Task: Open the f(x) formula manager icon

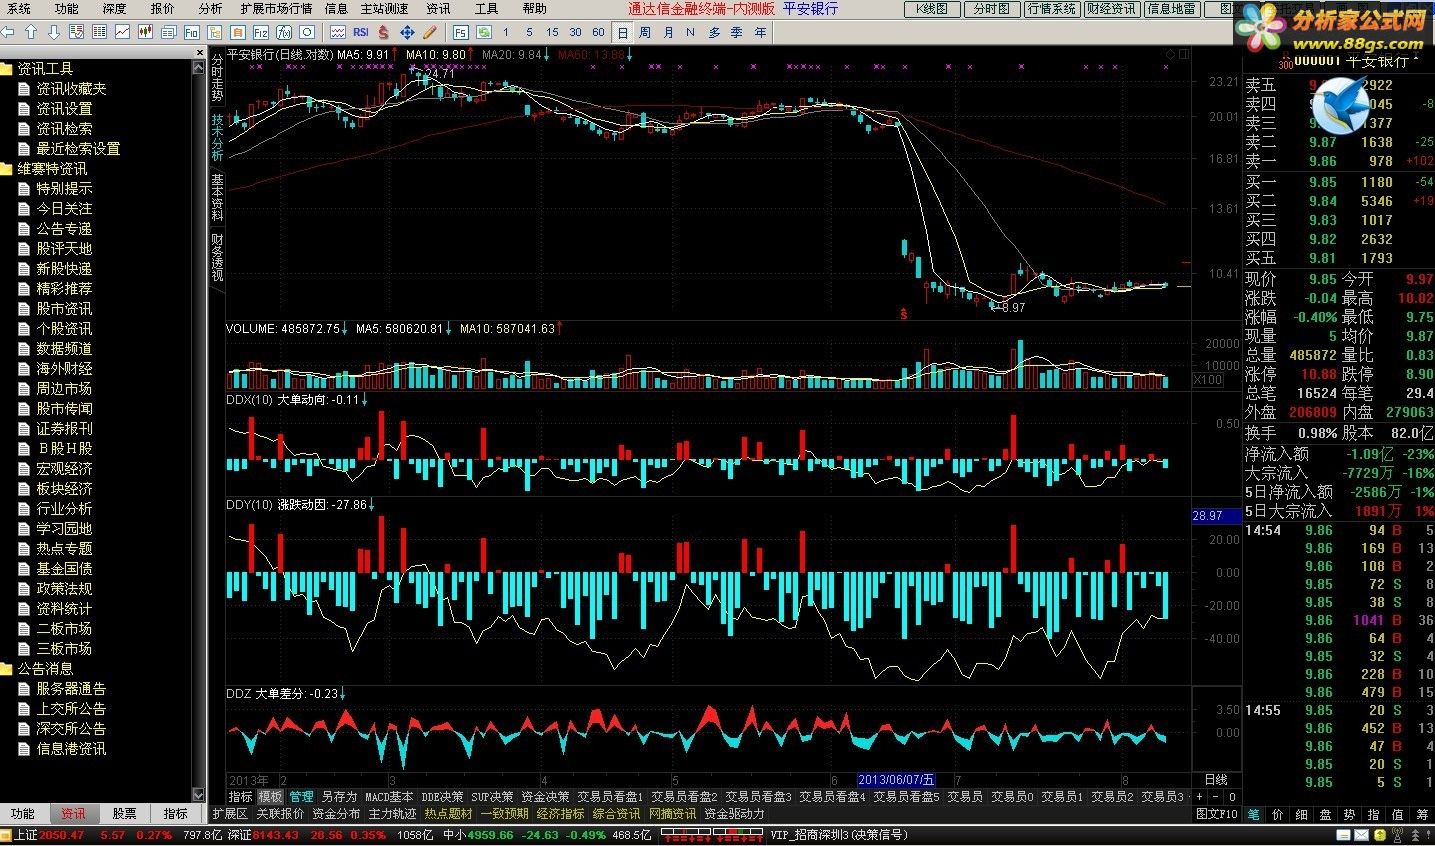Action: click(284, 32)
